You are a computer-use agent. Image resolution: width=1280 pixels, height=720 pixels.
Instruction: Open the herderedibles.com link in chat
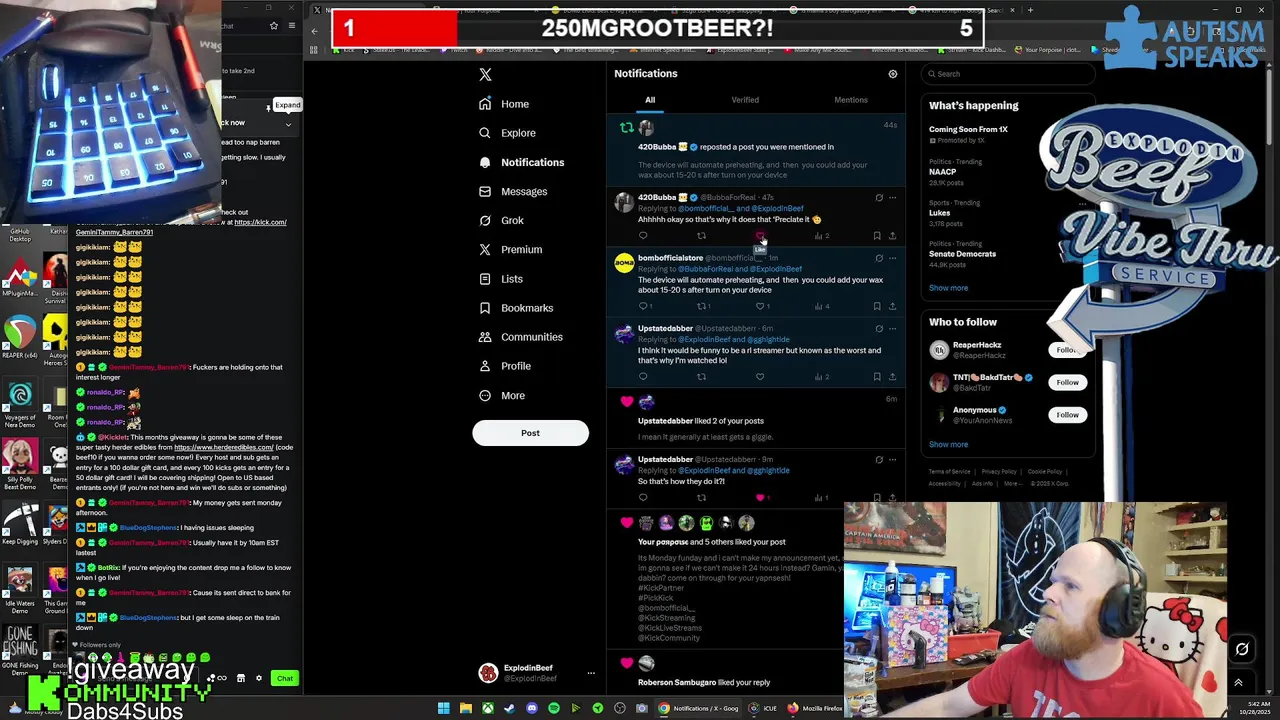pyautogui.click(x=224, y=447)
